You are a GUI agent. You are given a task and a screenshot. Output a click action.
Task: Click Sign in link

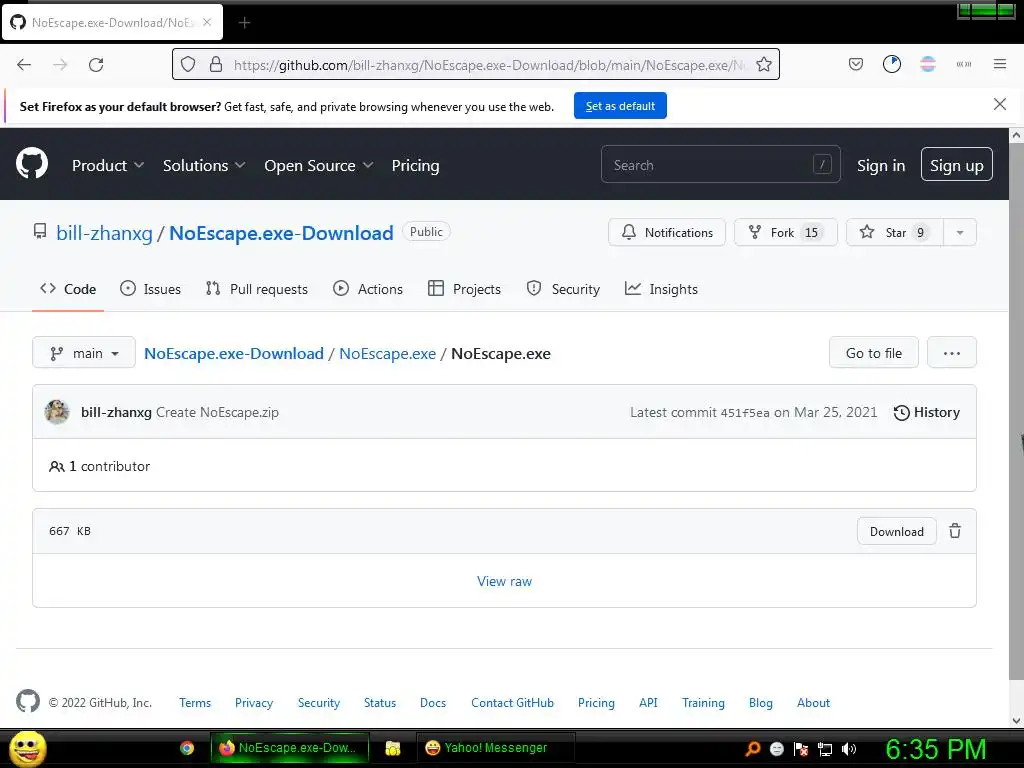click(x=881, y=165)
